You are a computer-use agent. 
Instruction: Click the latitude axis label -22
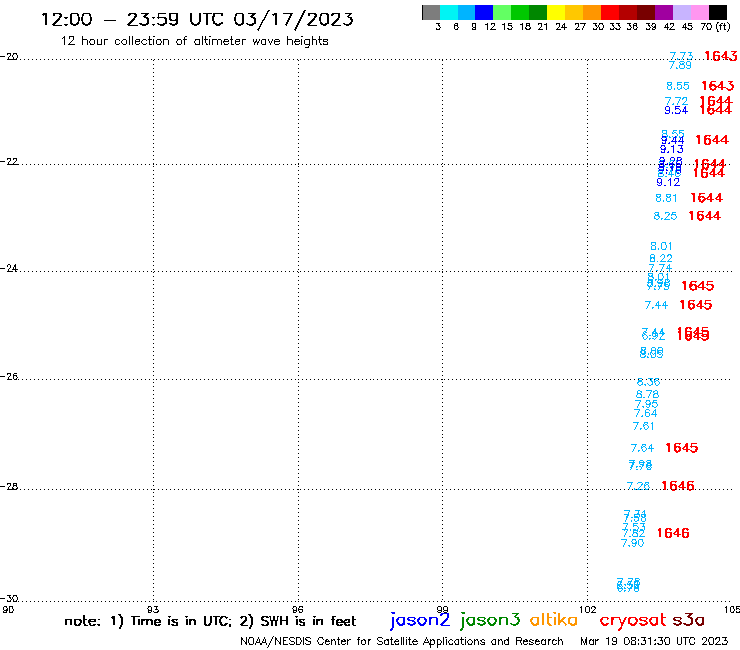click(x=10, y=162)
